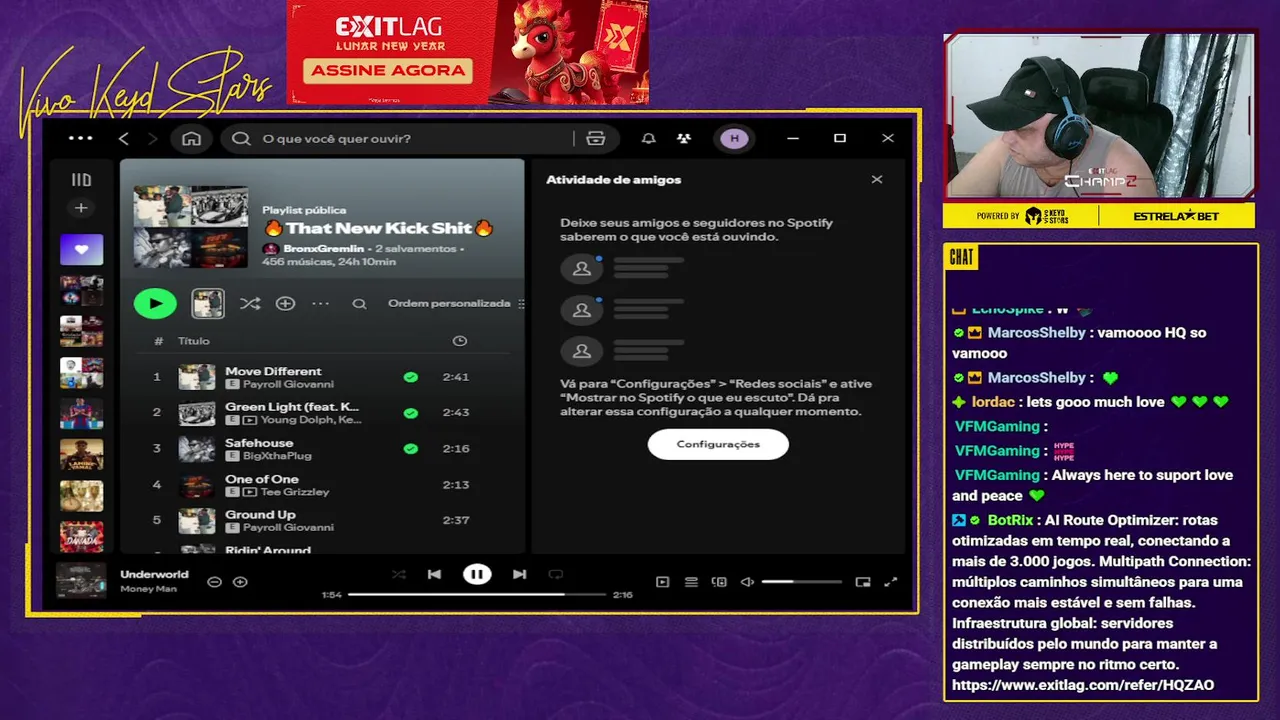Click chat username 'MarcosShelby' vamooo message
1280x720 pixels.
tap(1036, 333)
